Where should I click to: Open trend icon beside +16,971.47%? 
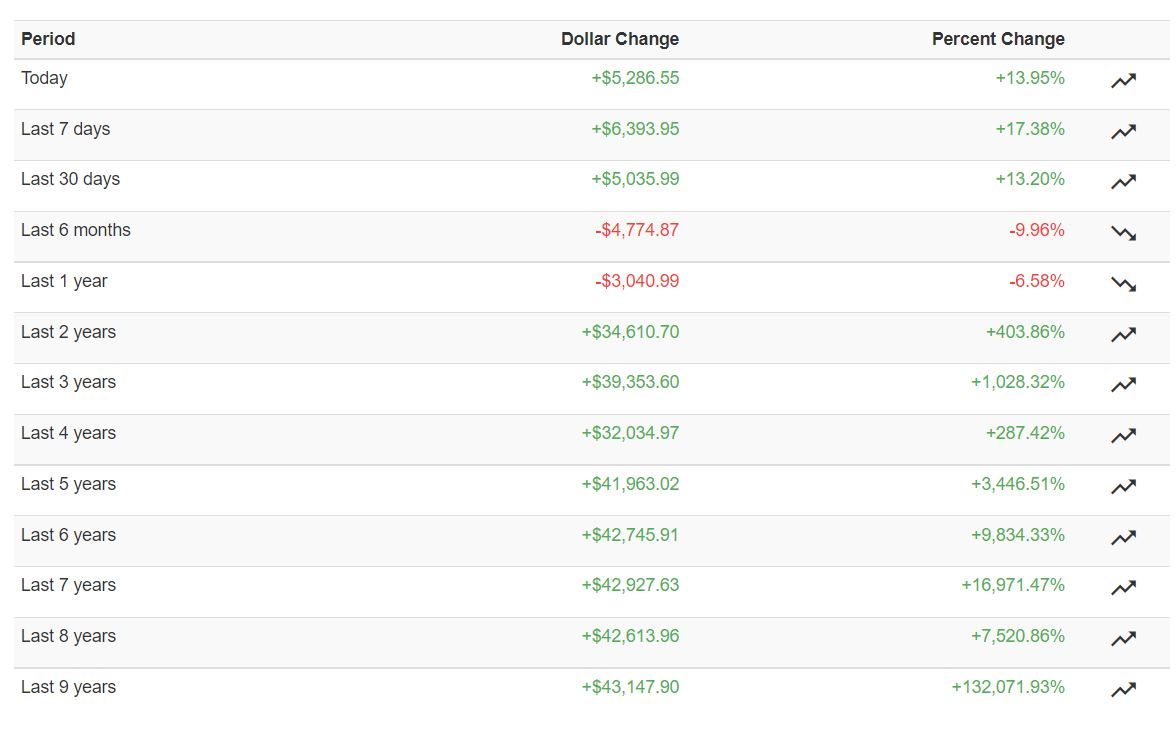click(1123, 588)
